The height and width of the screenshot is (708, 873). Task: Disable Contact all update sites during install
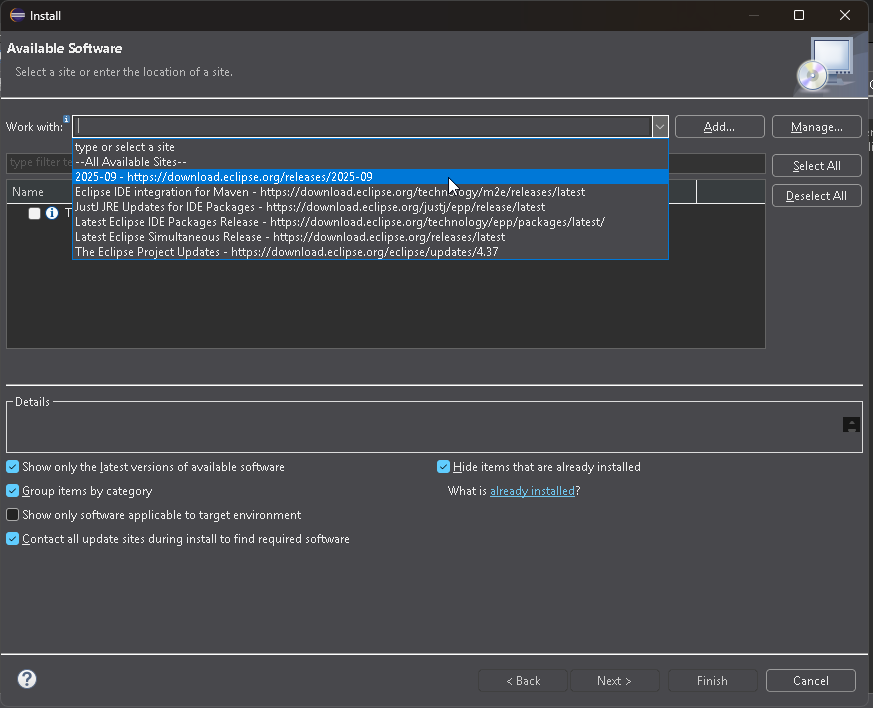12,538
